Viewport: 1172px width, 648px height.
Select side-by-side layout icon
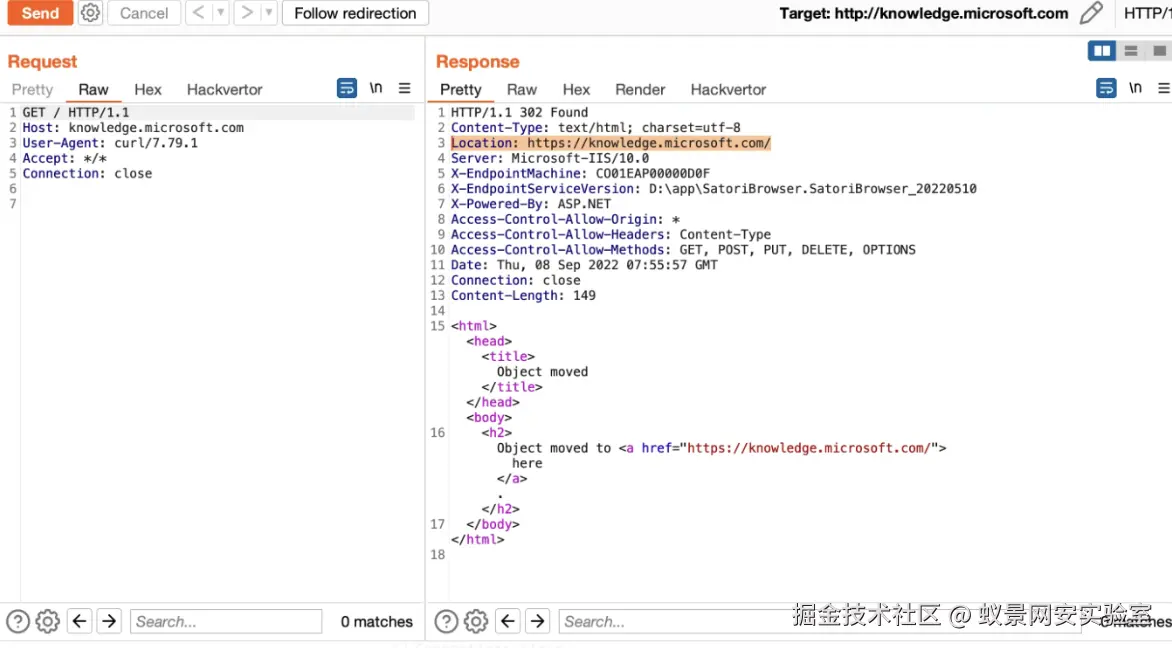1102,51
